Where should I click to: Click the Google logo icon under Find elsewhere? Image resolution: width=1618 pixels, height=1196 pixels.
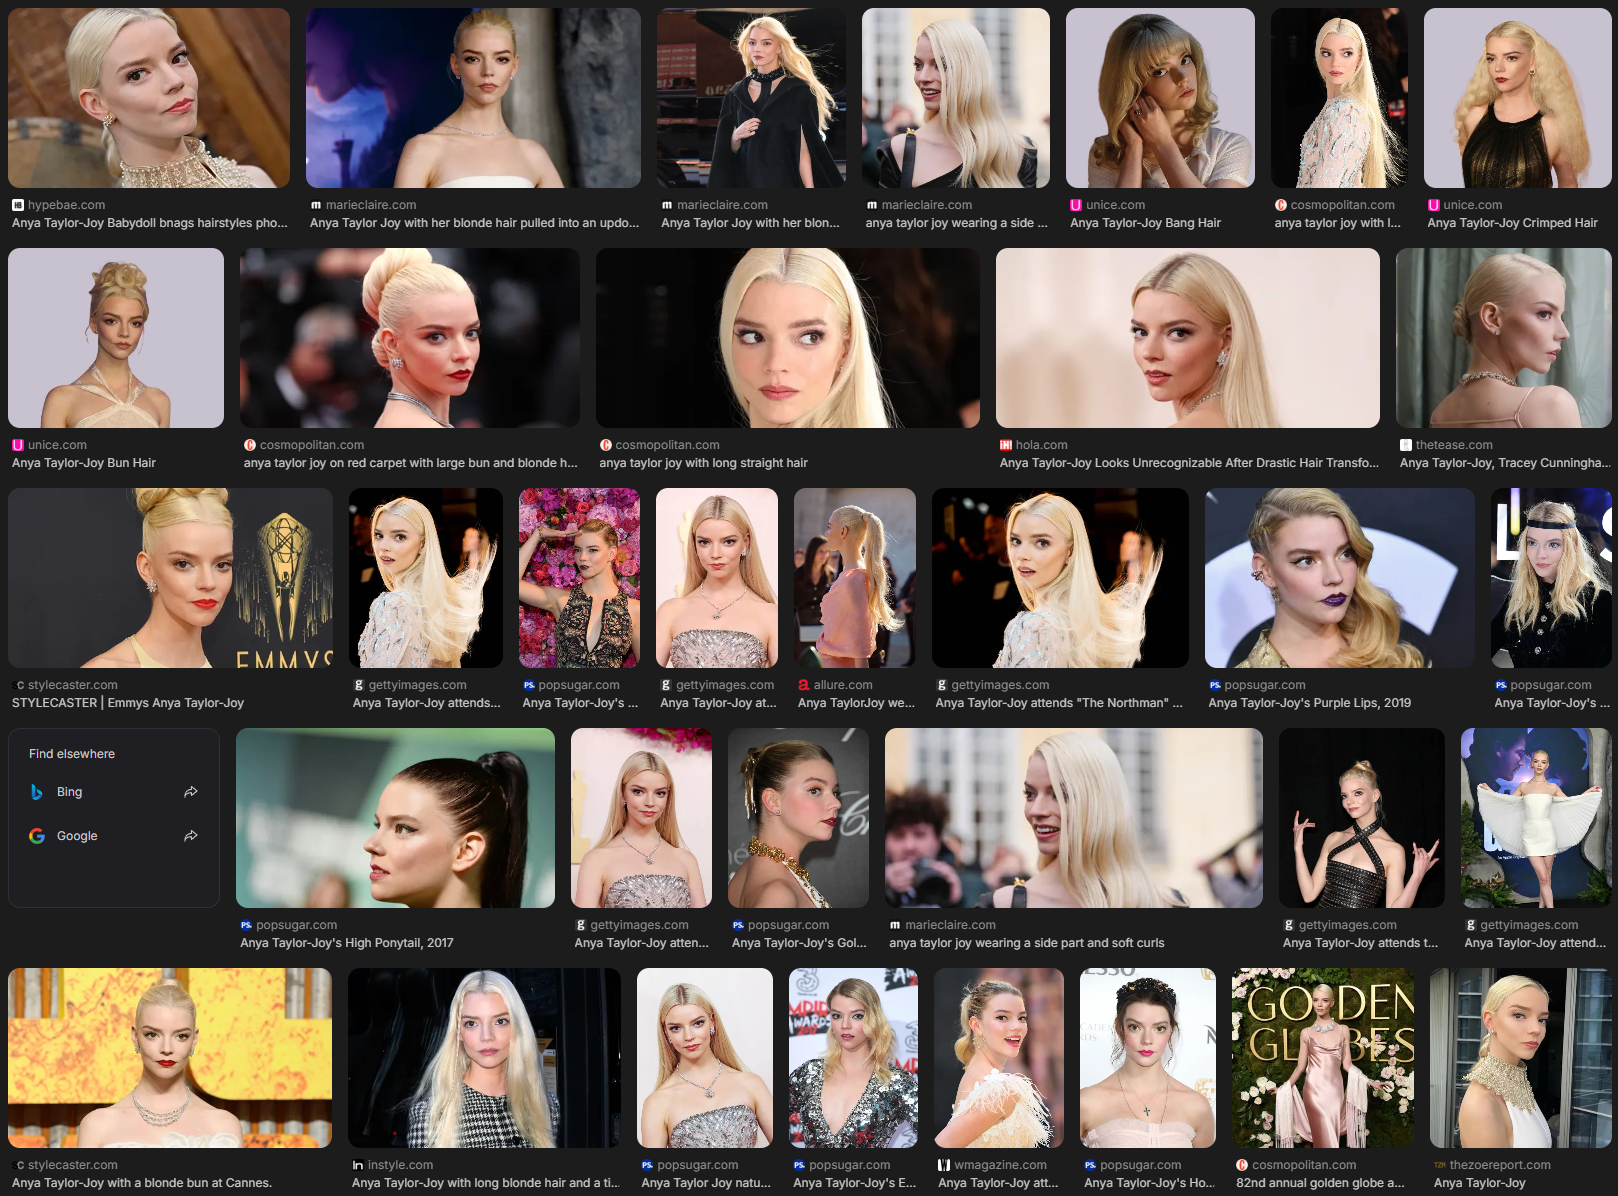37,836
